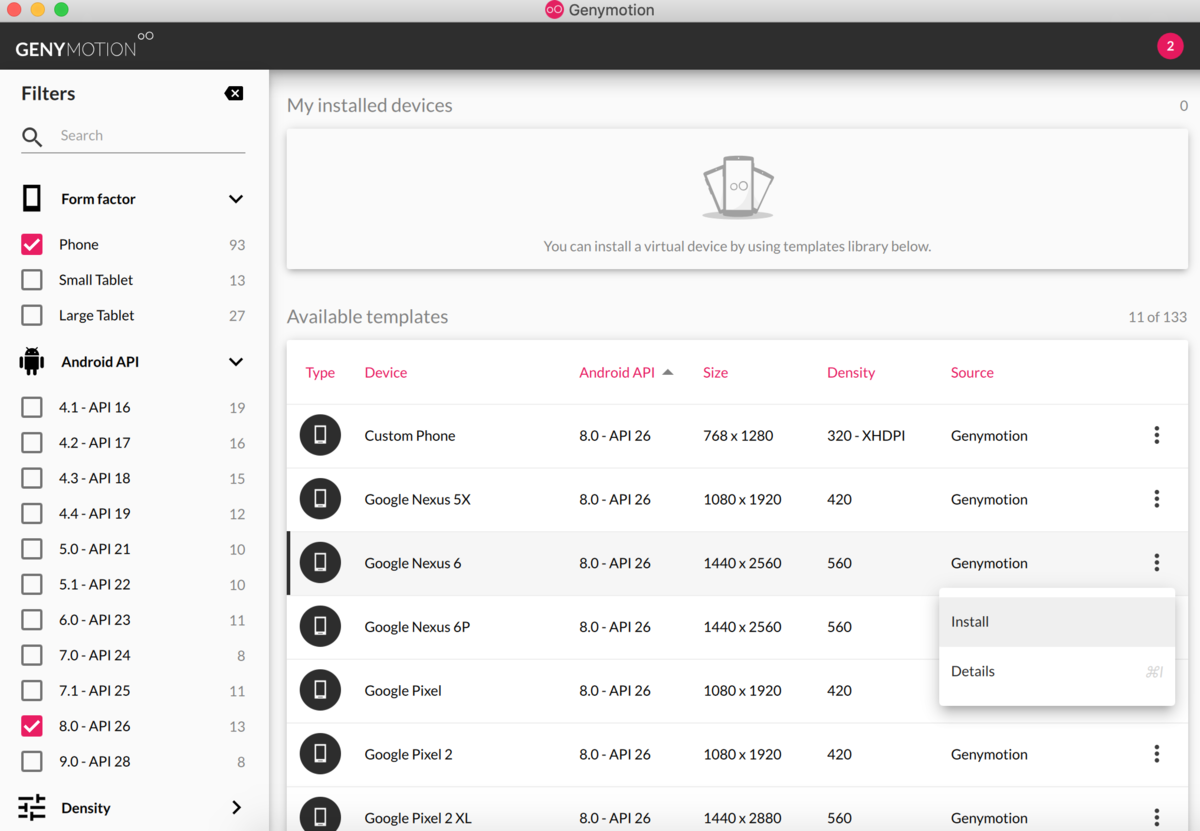Click the 11 of 133 template count
Screen dimensions: 1200x831
coord(1158,317)
